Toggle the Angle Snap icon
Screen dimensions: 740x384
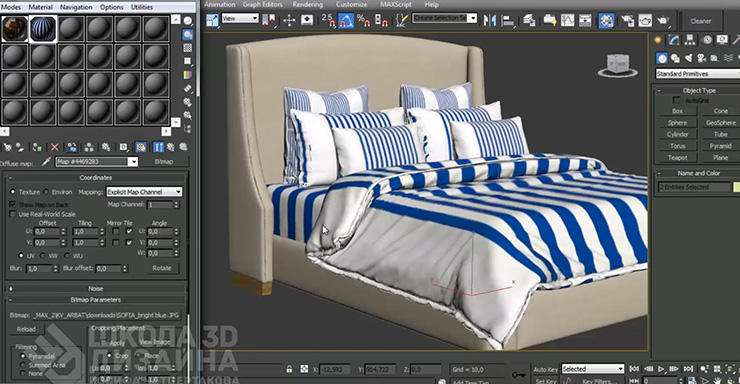click(x=345, y=20)
